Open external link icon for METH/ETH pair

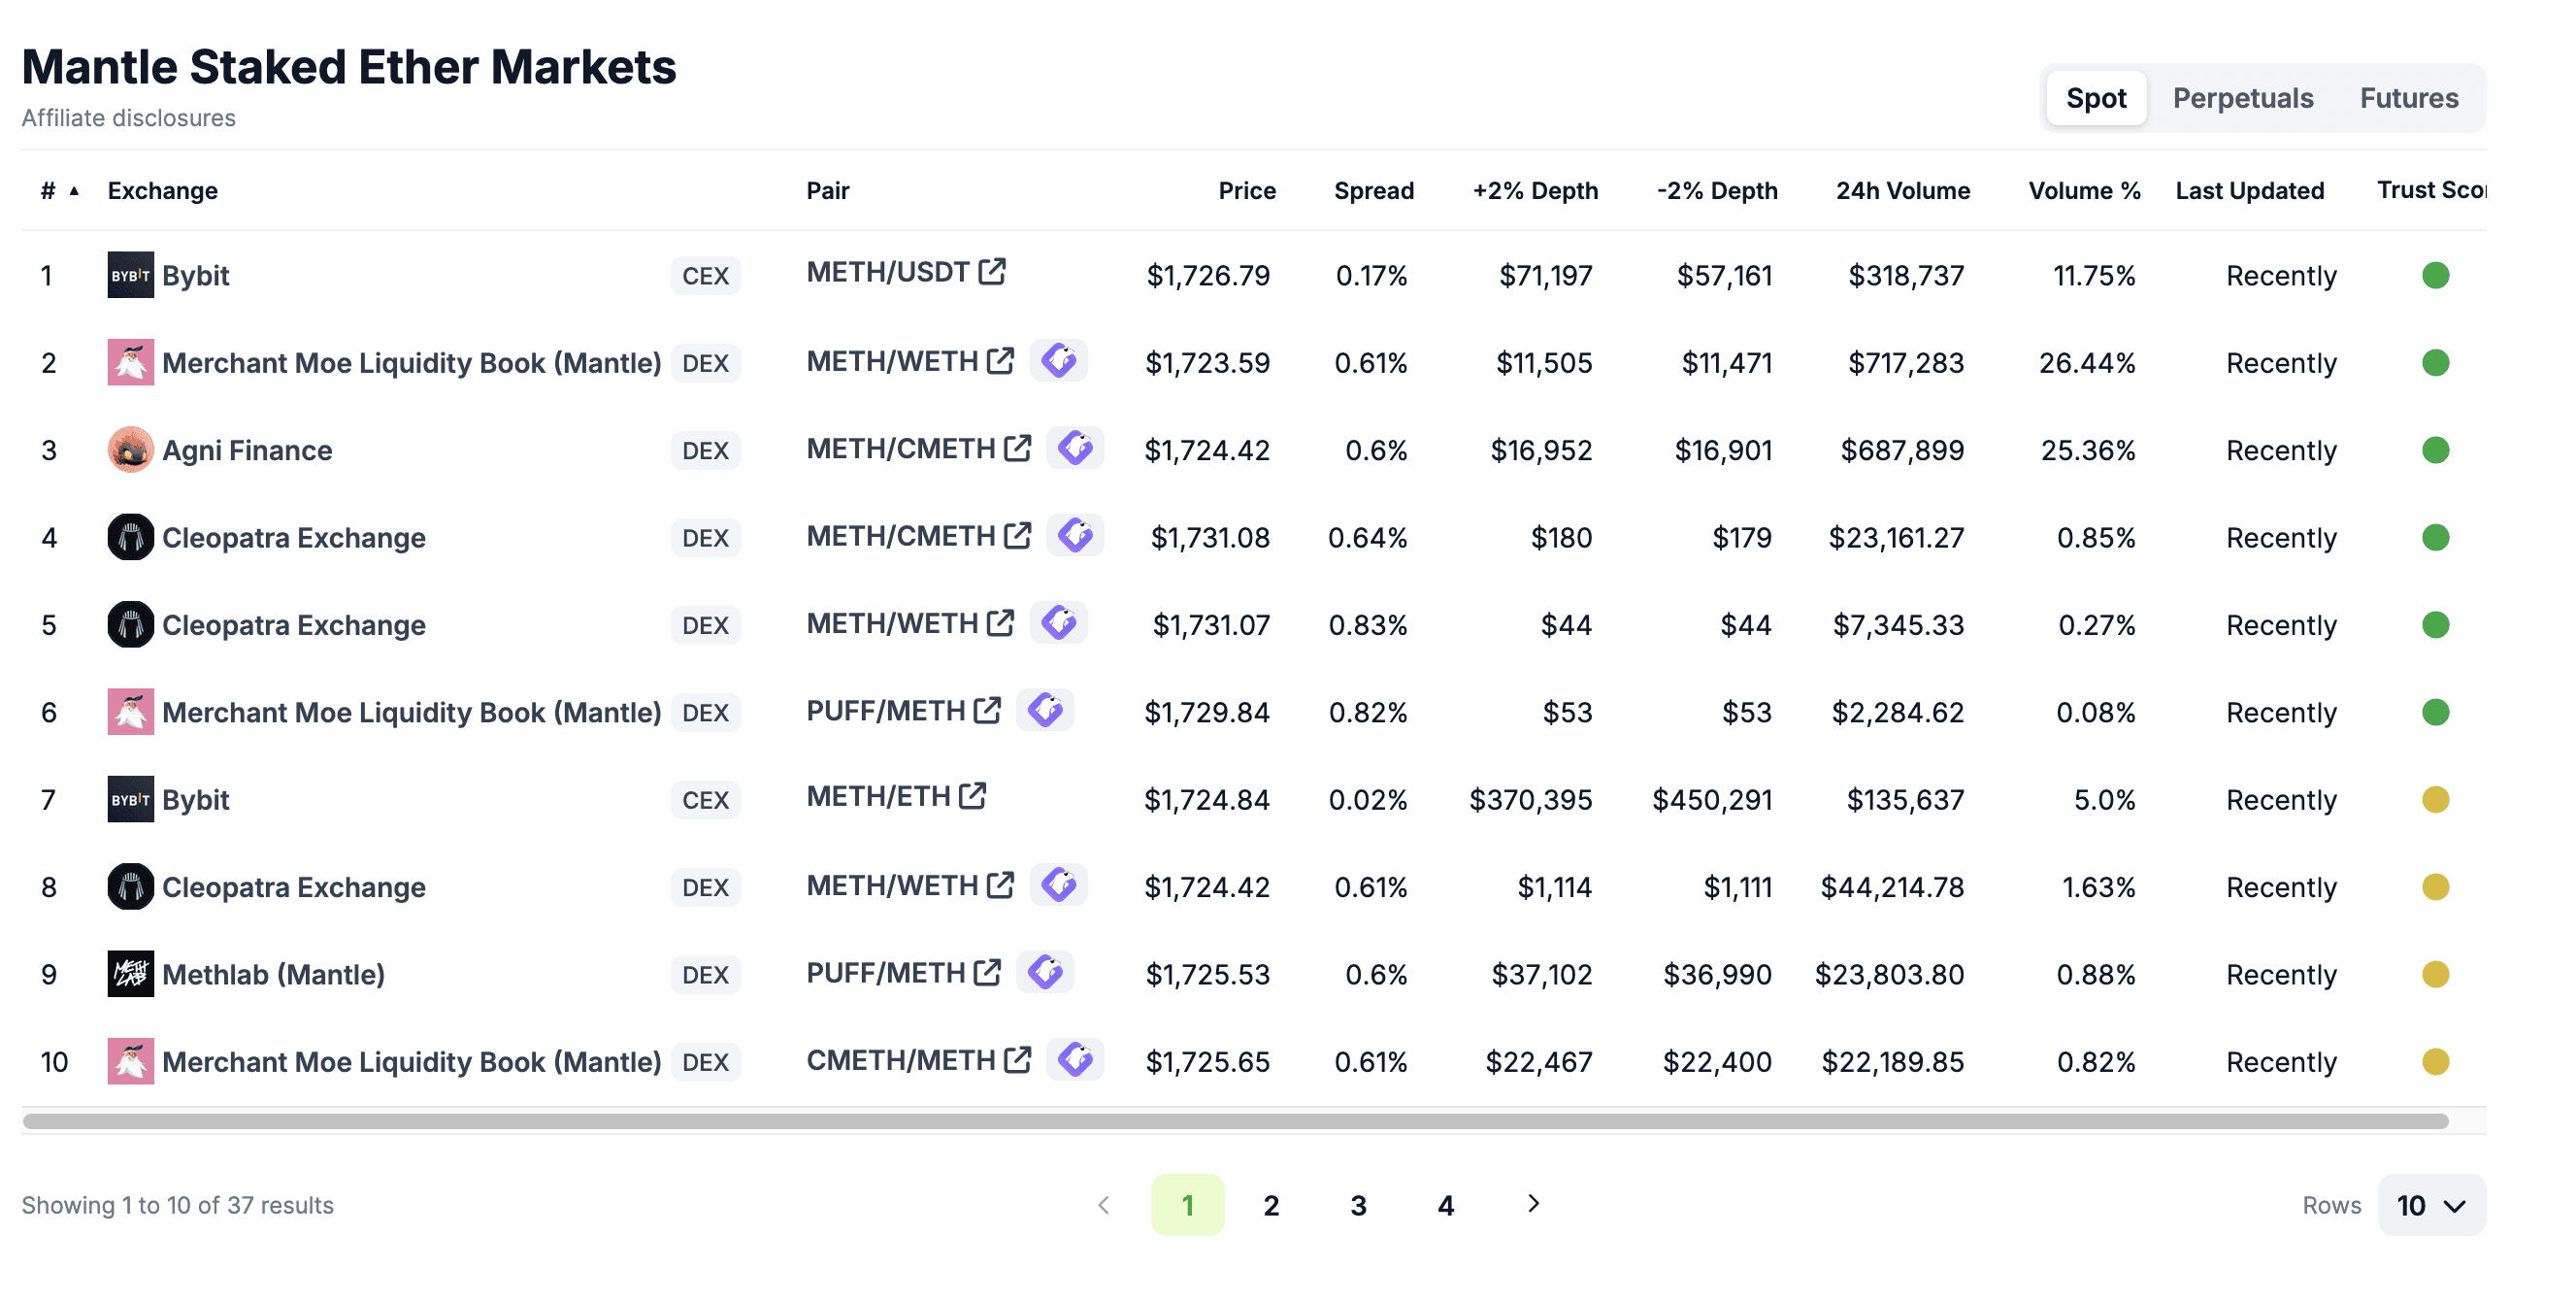point(972,796)
